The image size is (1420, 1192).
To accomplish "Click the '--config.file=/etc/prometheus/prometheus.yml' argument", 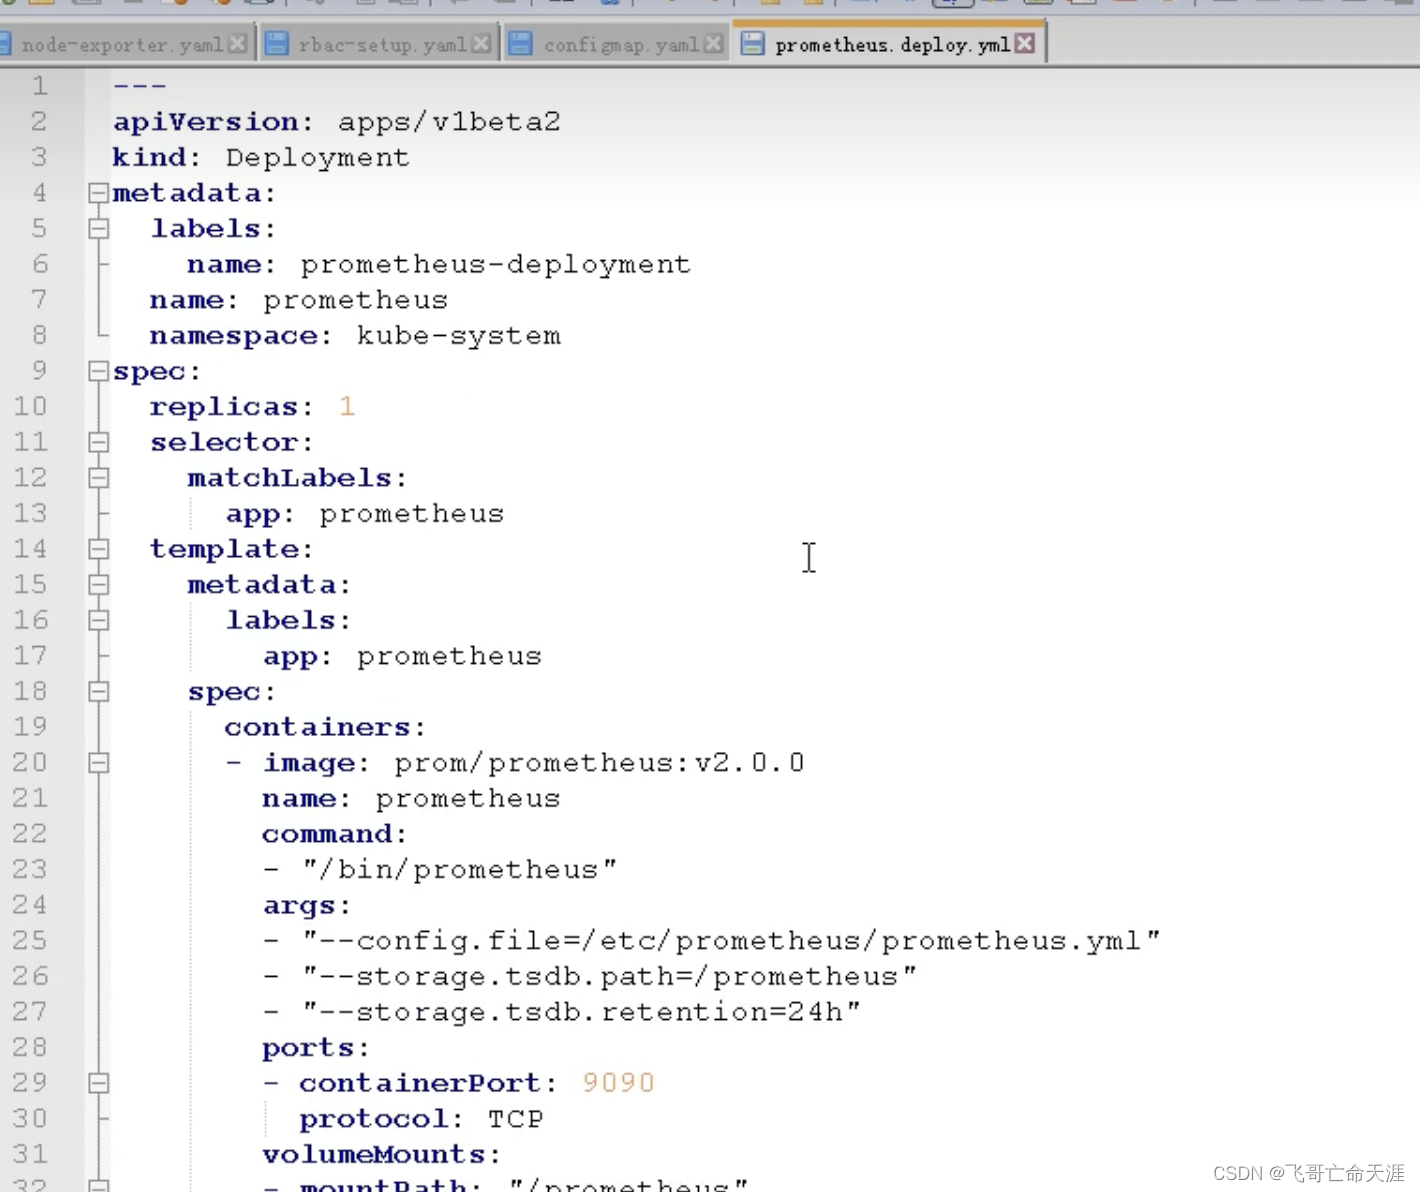I will pos(732,941).
